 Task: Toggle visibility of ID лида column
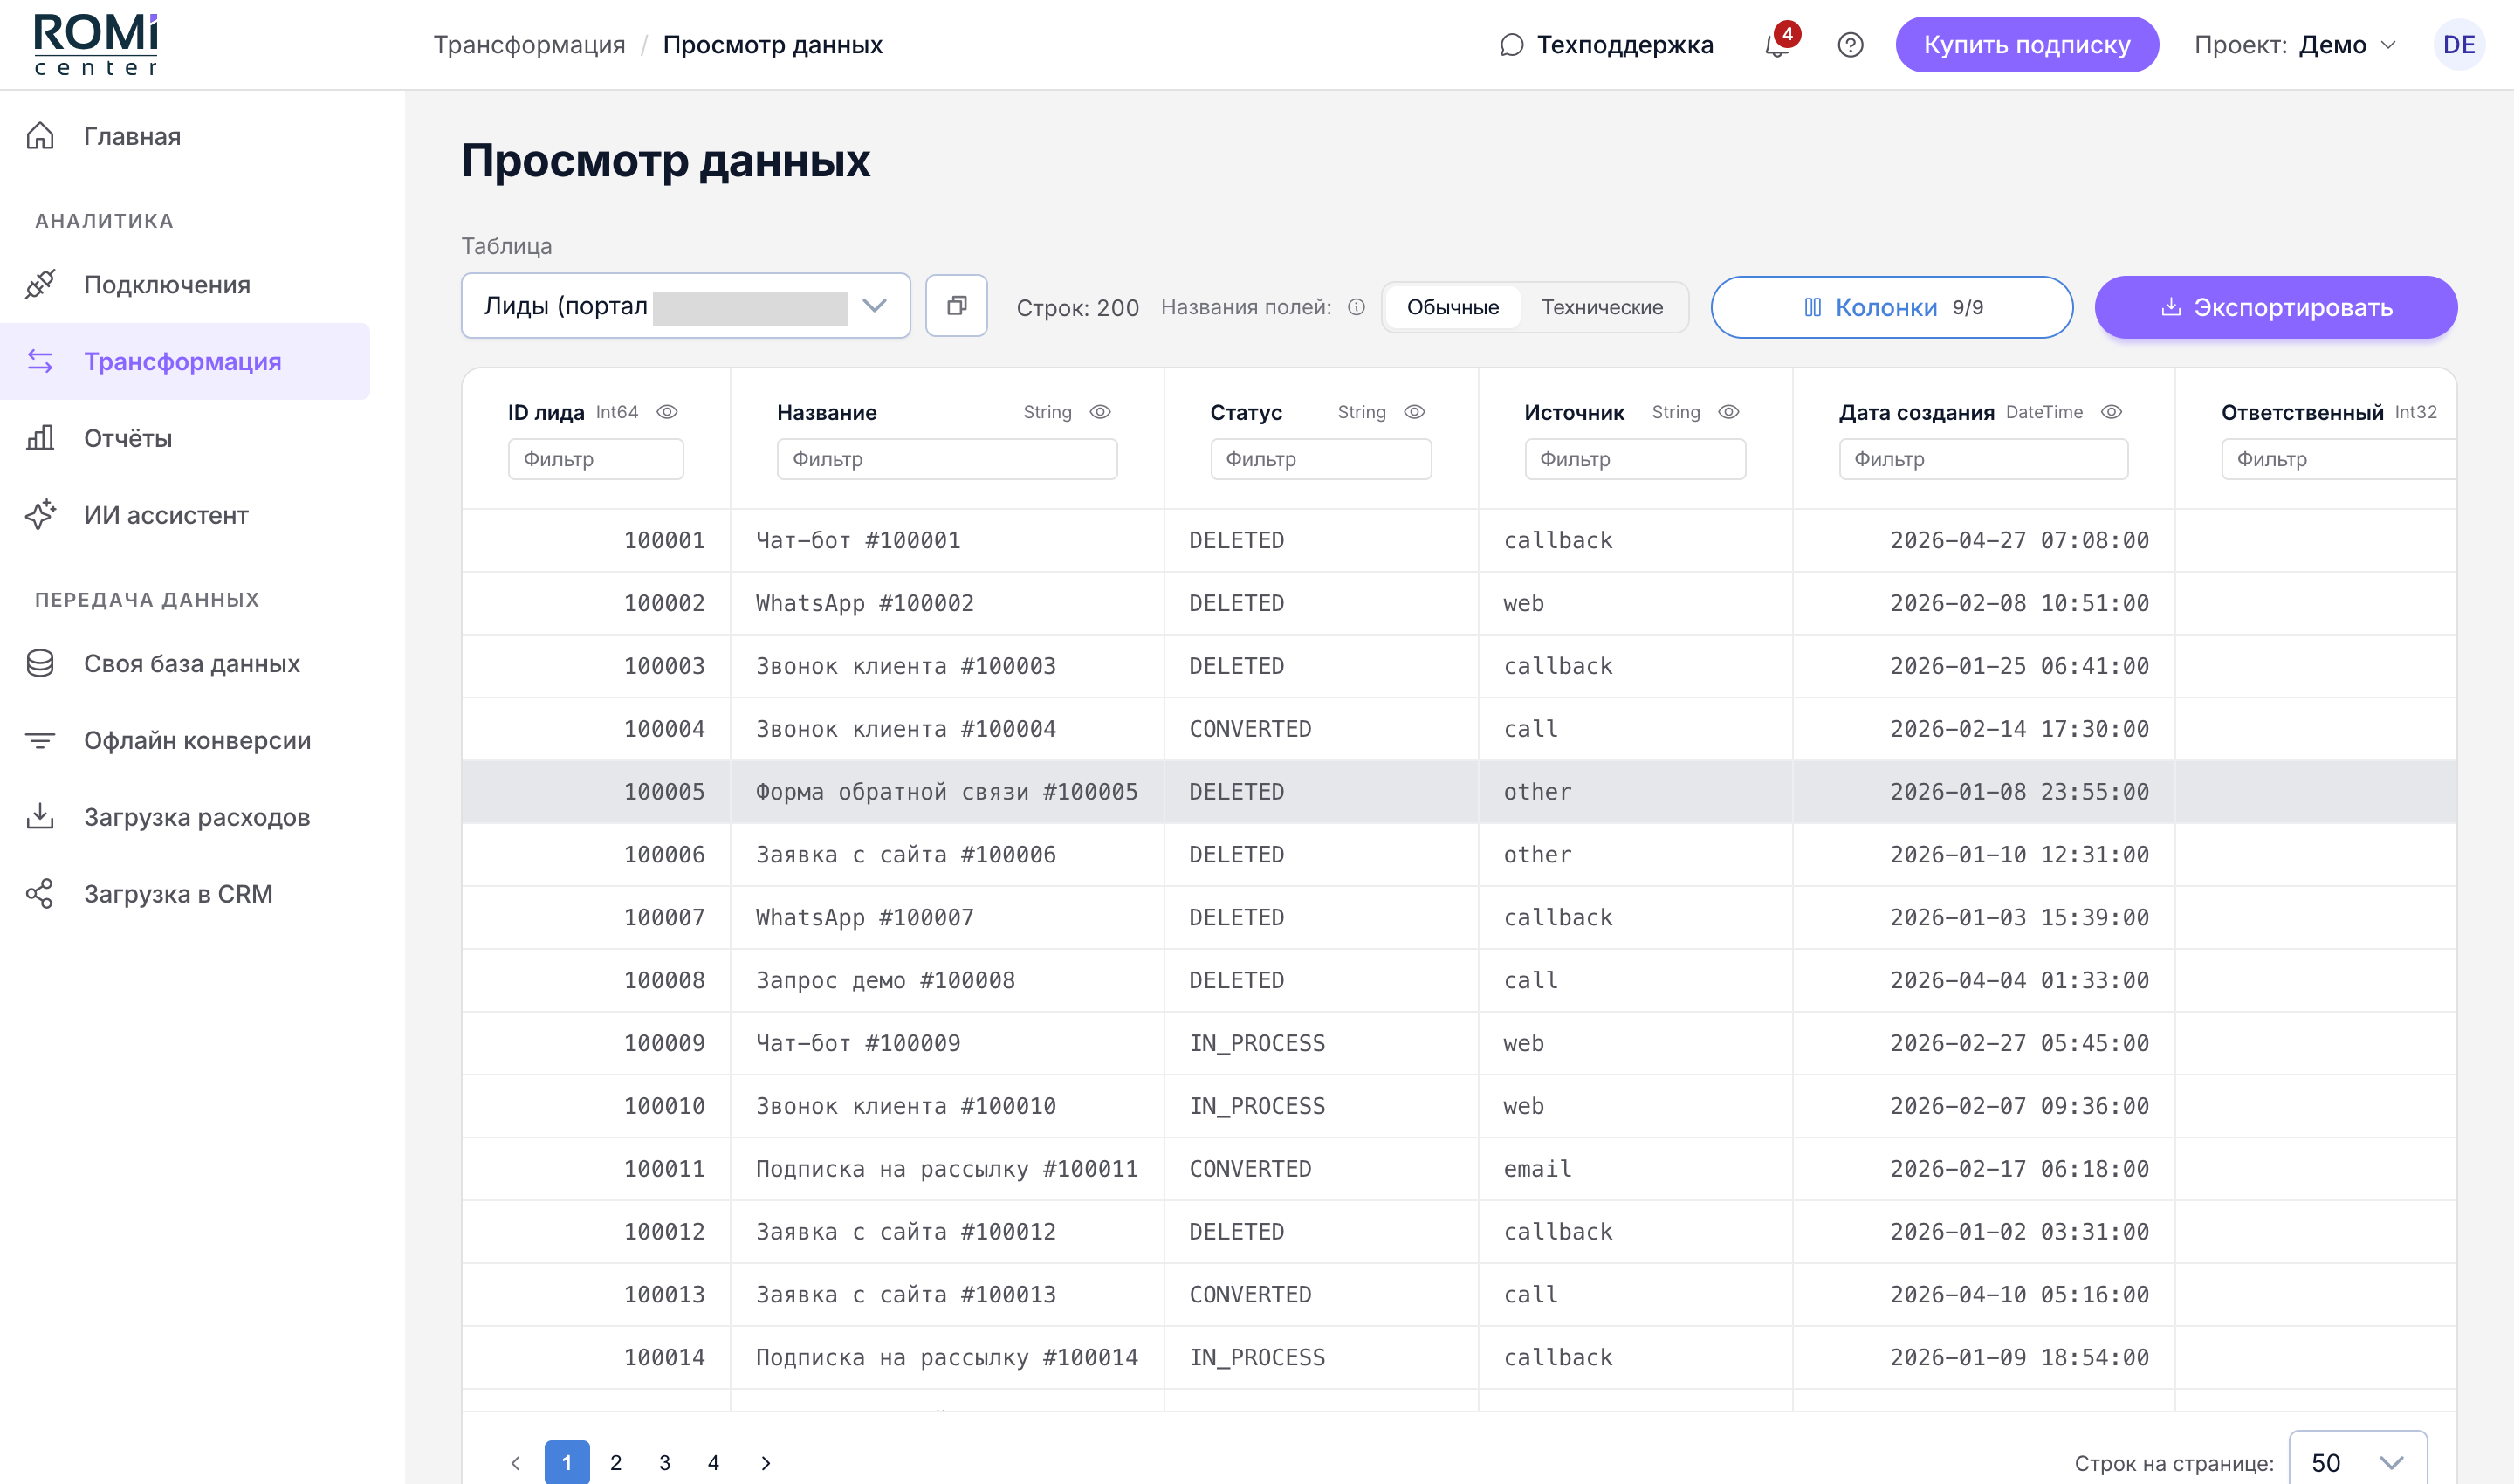[x=667, y=412]
